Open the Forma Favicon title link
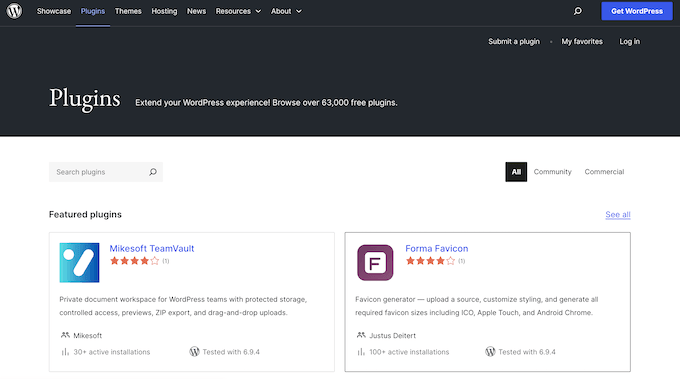This screenshot has height=379, width=680. tap(437, 248)
